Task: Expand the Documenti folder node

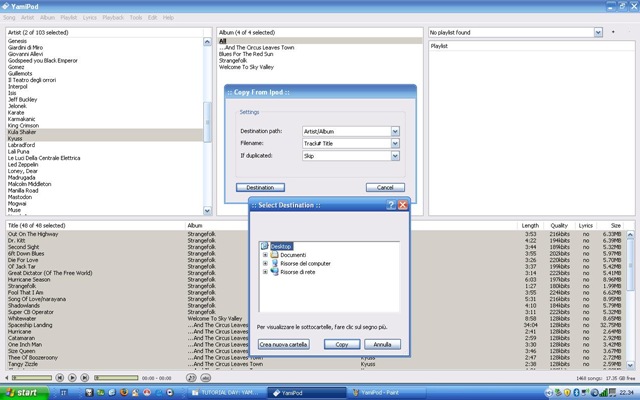Action: click(265, 254)
